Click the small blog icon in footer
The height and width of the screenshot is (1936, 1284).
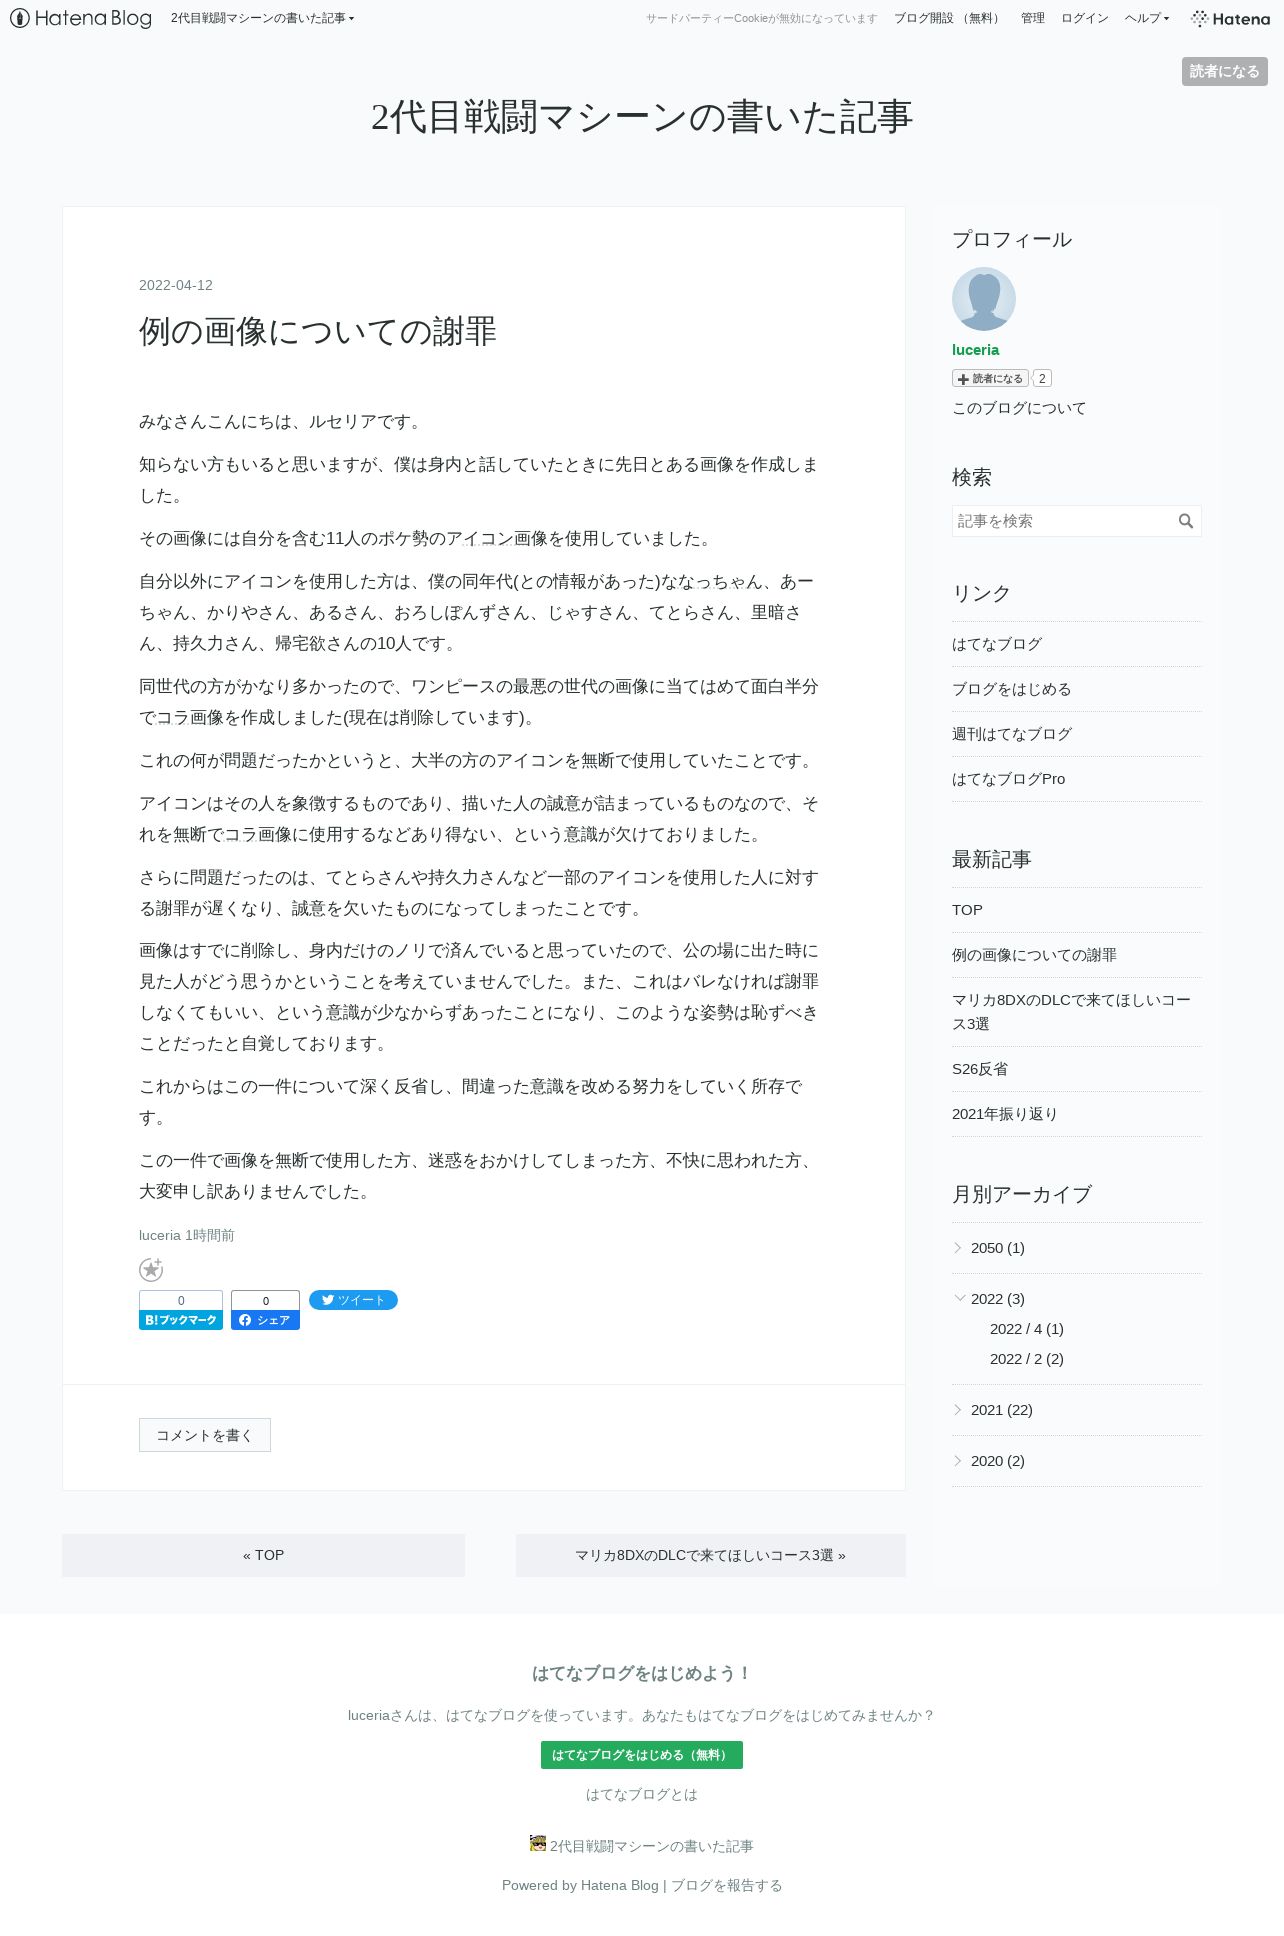538,1843
